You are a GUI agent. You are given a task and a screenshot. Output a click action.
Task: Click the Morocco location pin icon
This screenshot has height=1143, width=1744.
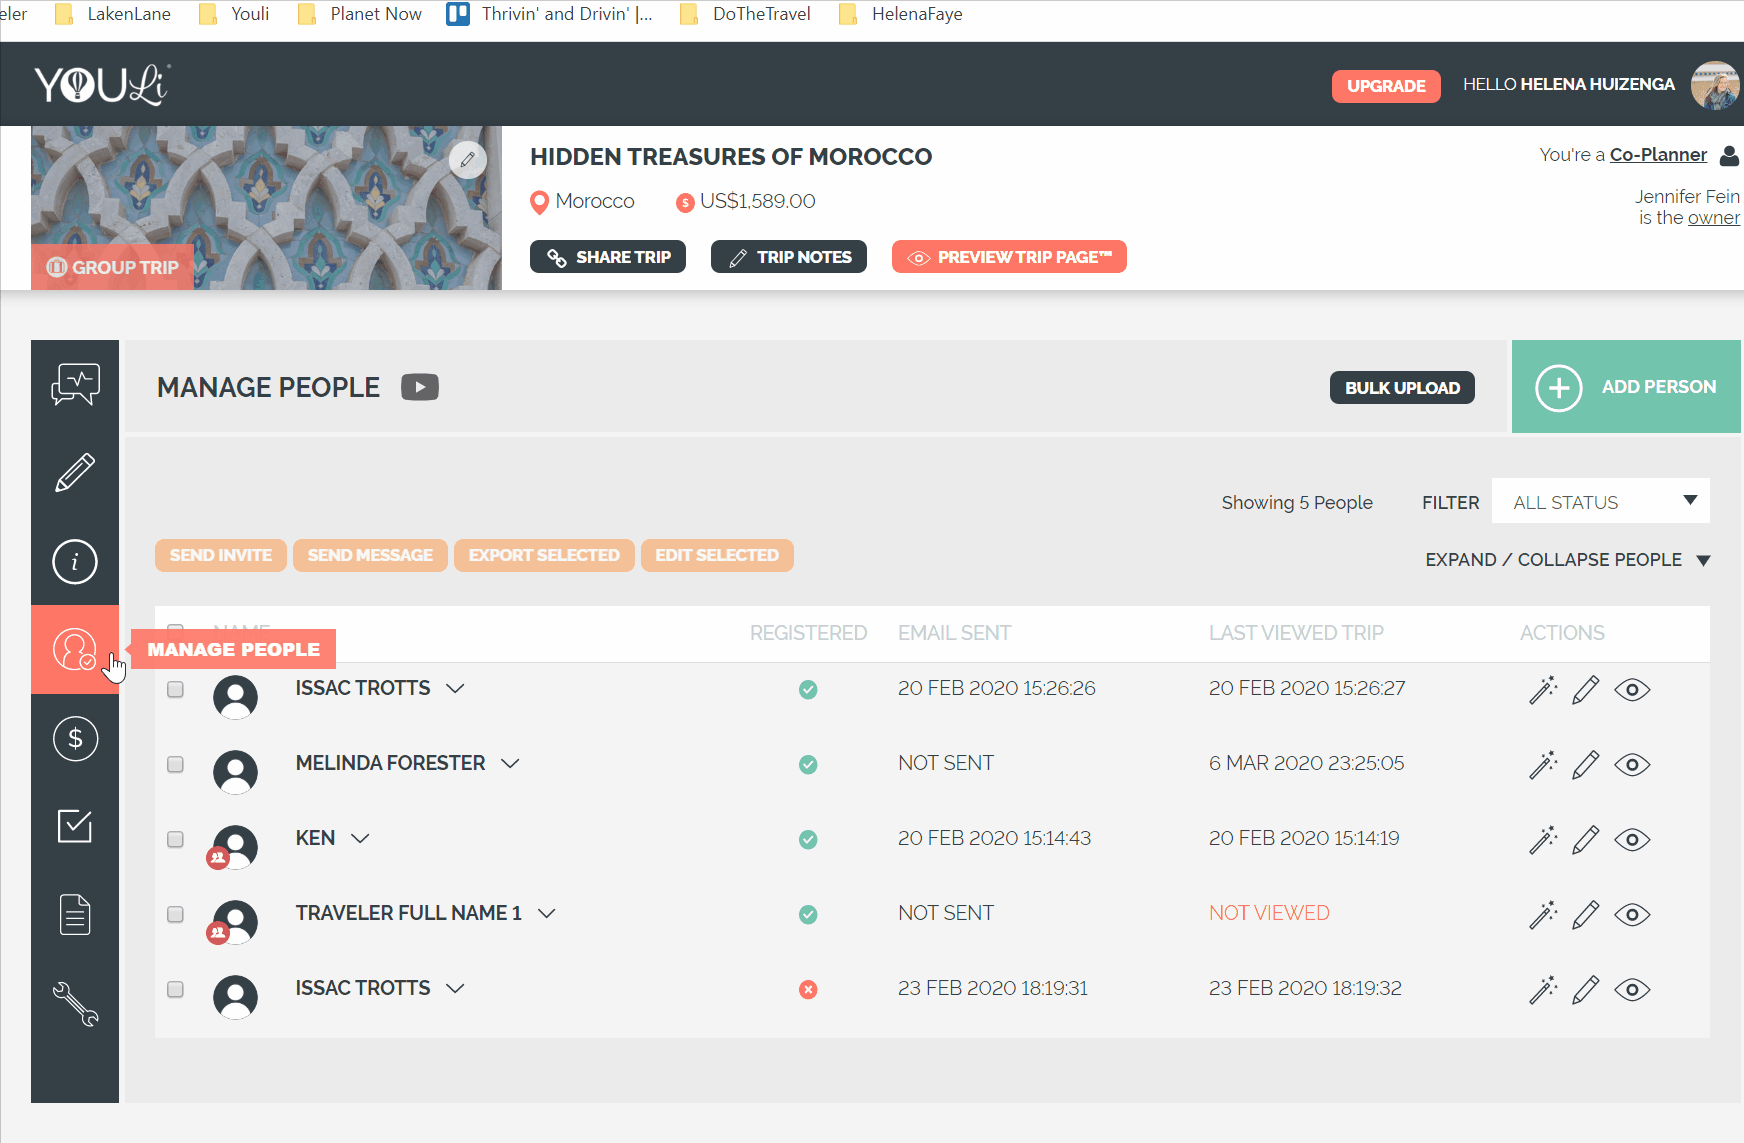coord(539,202)
